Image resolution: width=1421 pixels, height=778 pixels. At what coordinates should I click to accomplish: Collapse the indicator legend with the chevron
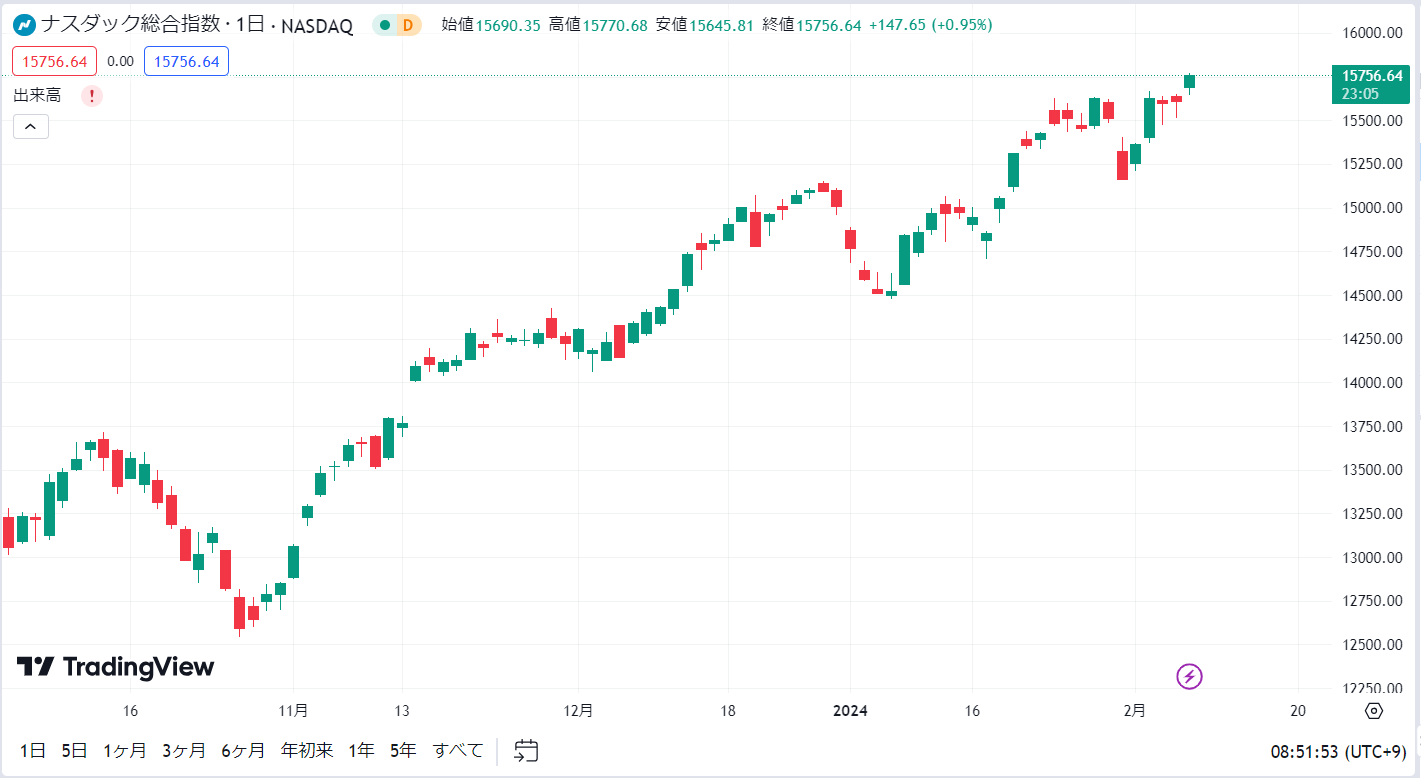pos(31,126)
